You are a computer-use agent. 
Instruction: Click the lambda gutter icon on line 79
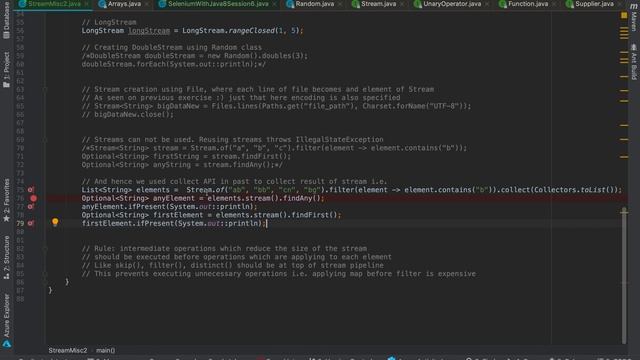(31, 223)
